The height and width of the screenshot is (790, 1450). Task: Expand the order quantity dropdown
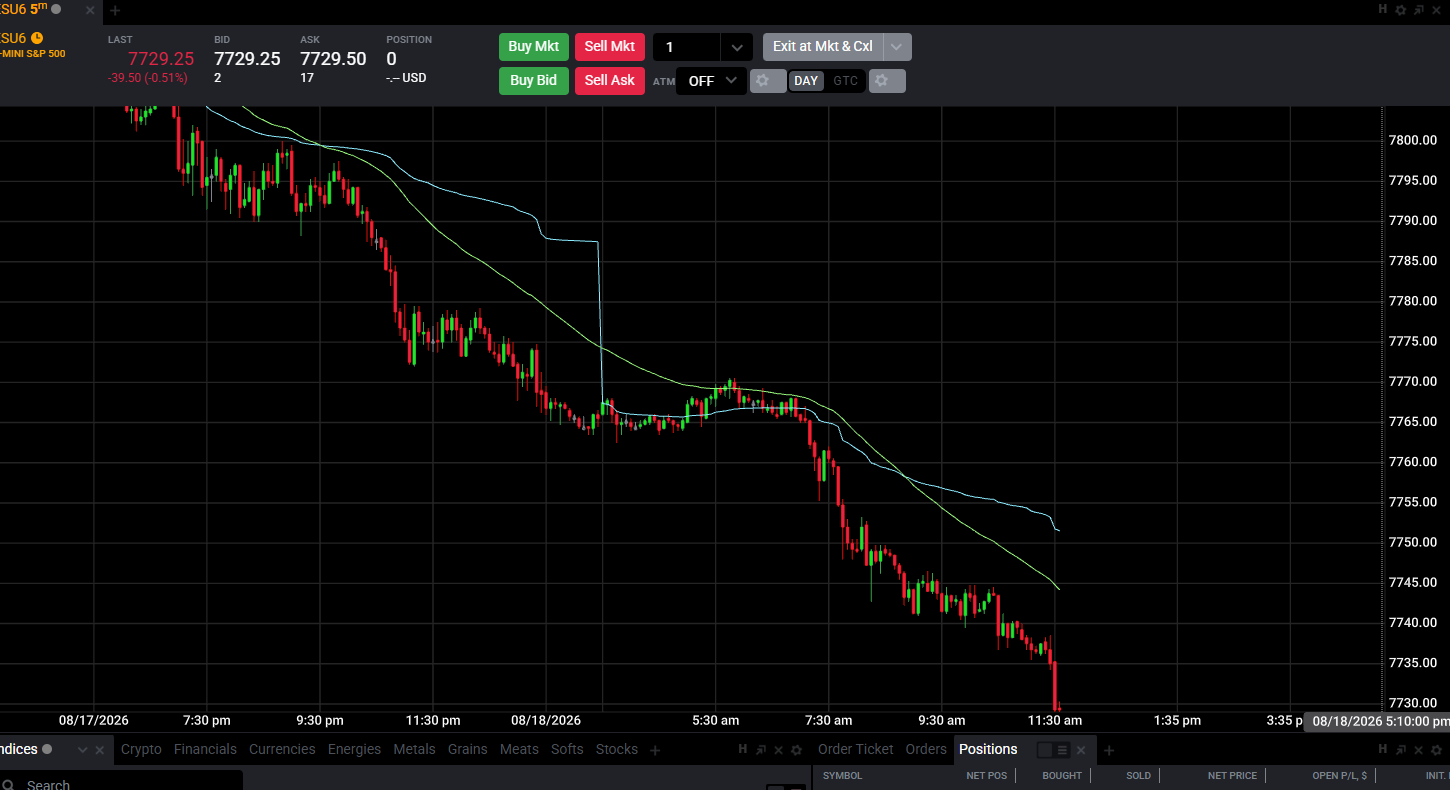(x=736, y=47)
